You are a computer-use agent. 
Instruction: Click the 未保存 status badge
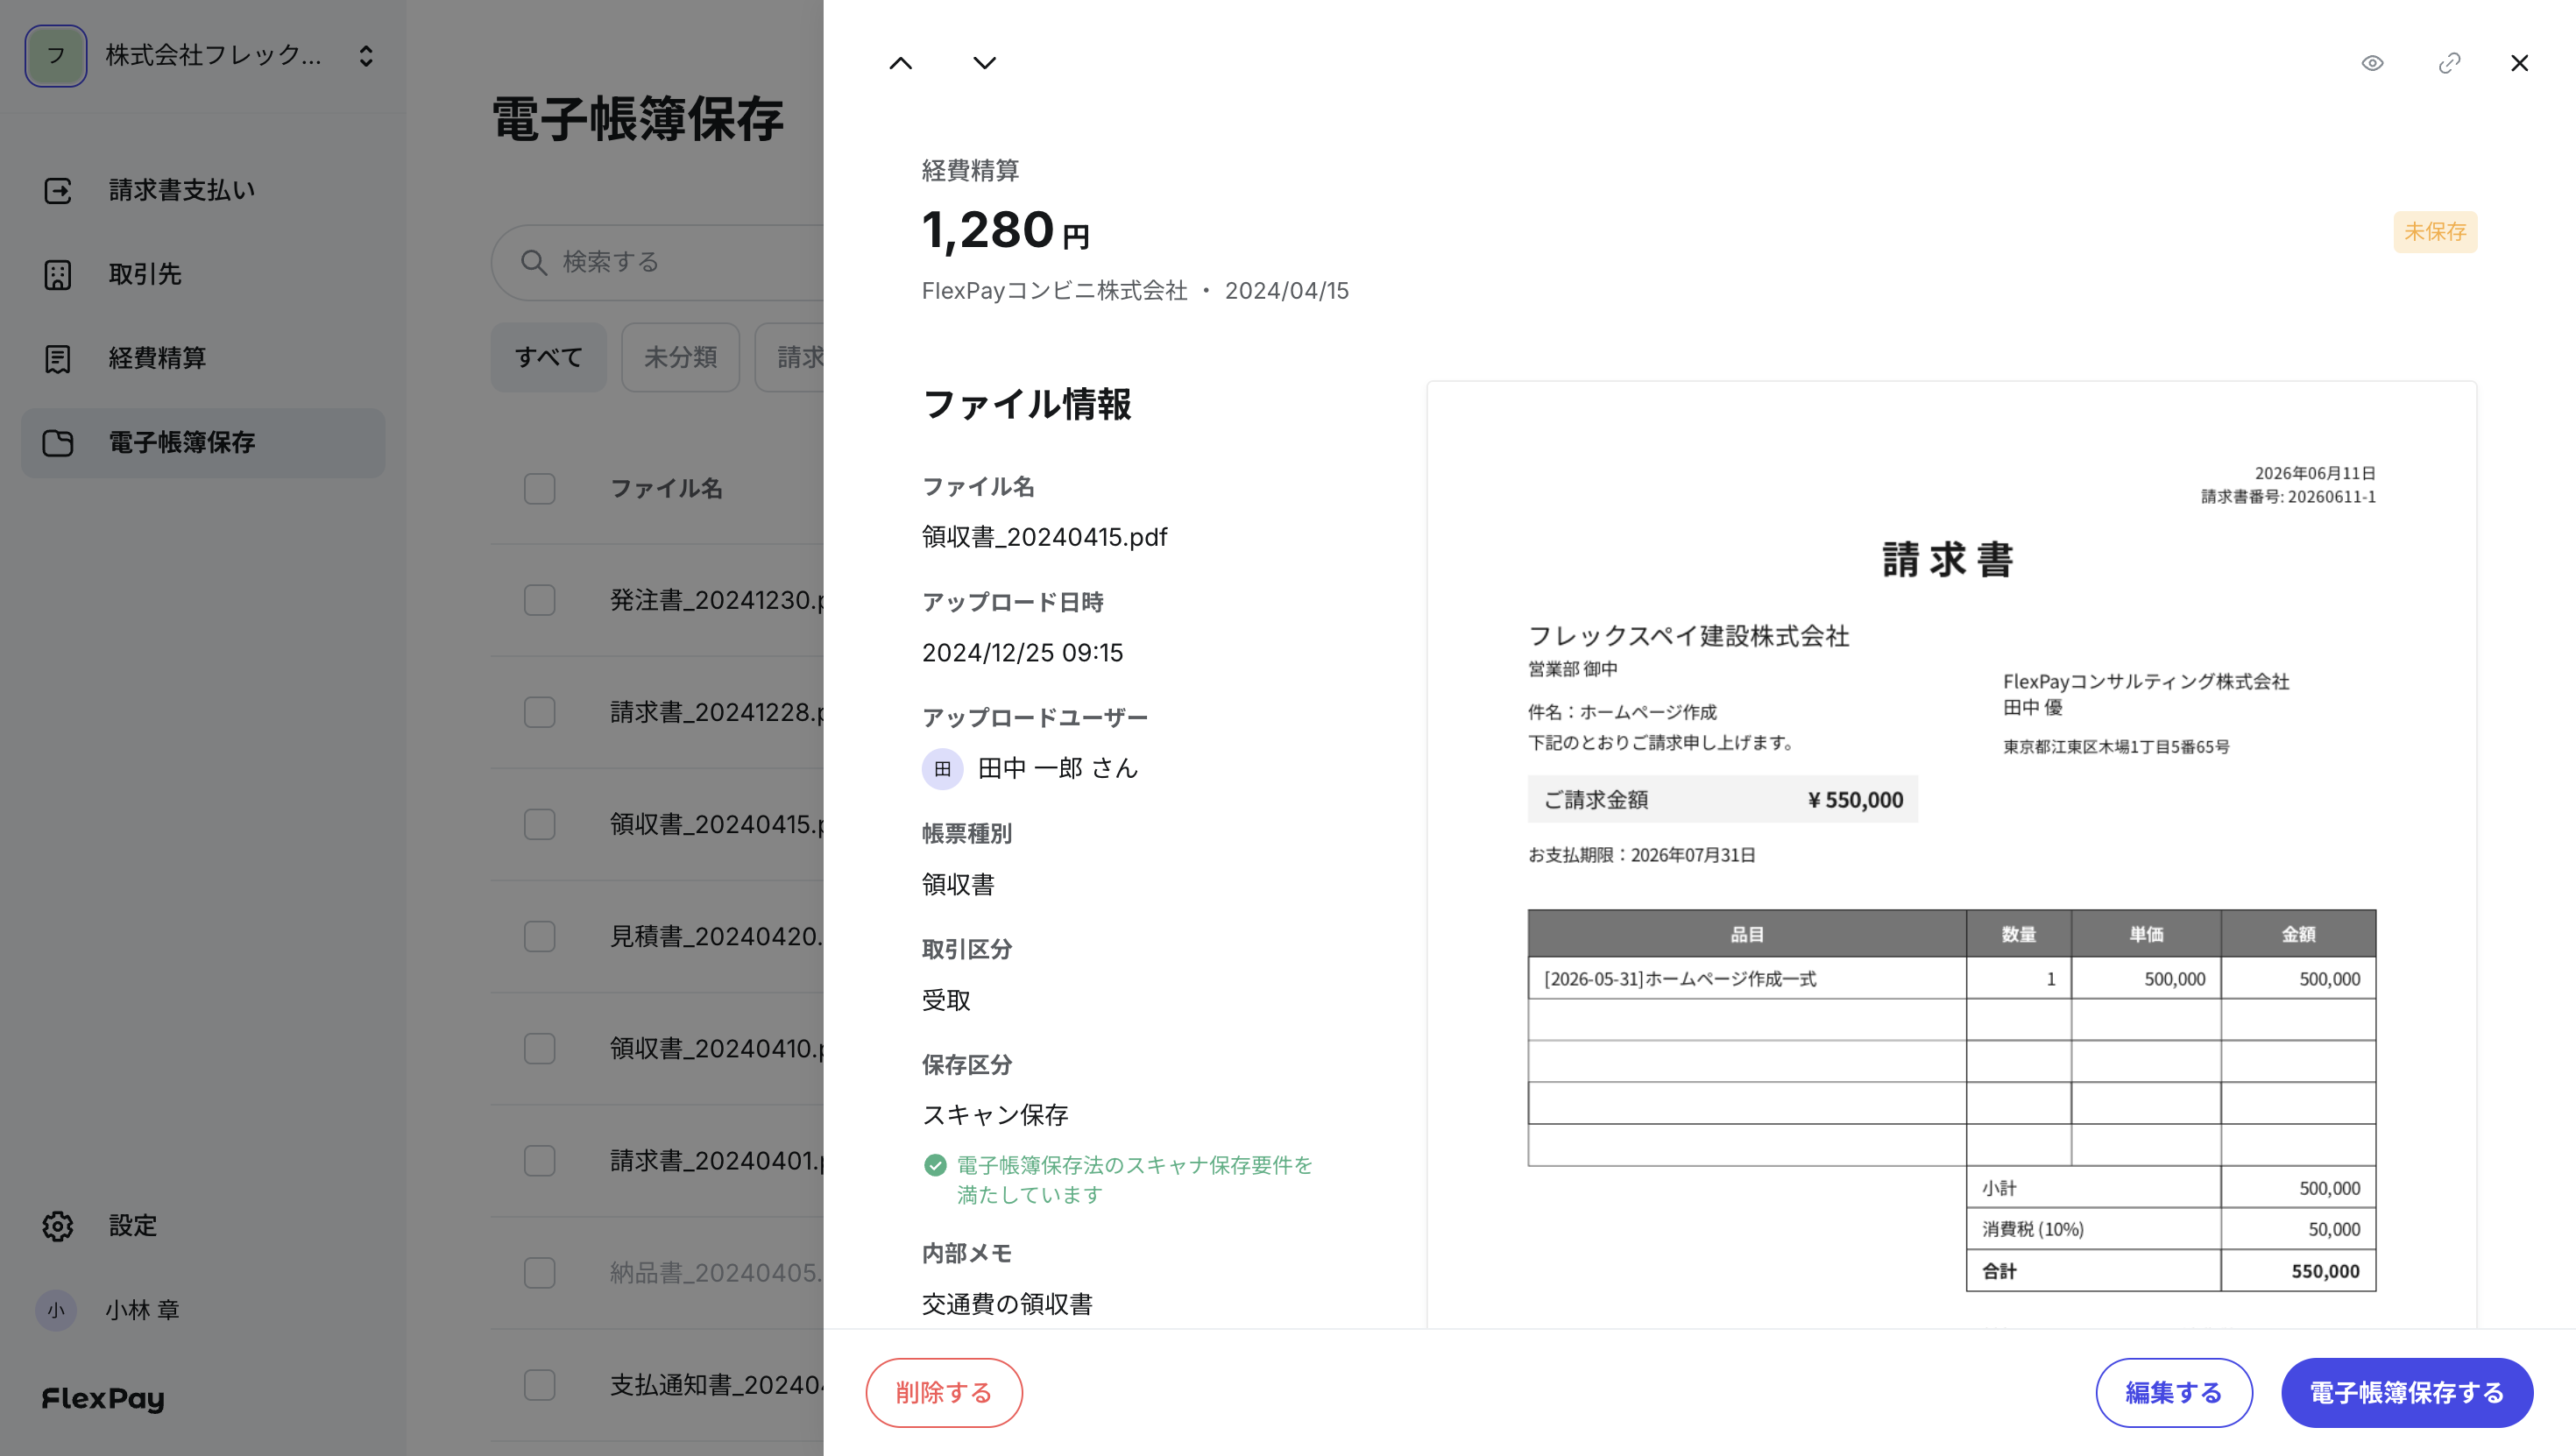pyautogui.click(x=2435, y=232)
